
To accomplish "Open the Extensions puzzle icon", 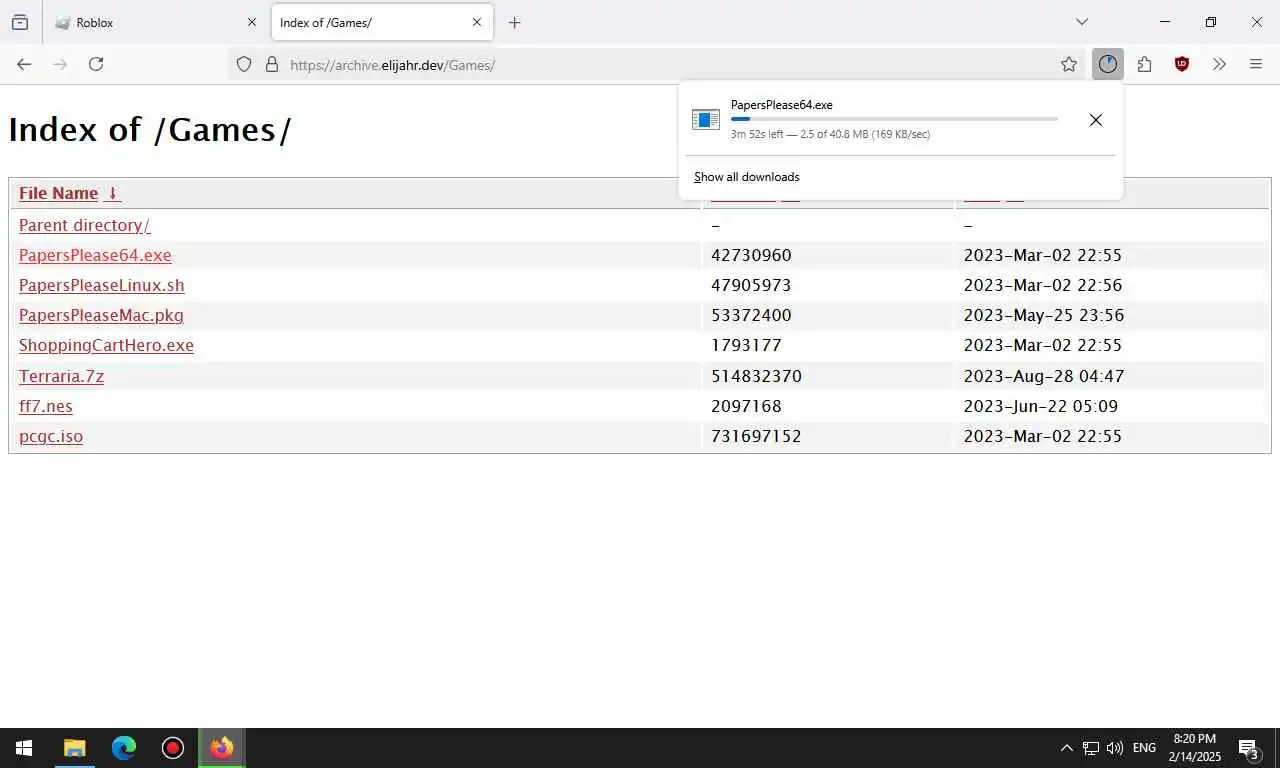I will [1144, 64].
